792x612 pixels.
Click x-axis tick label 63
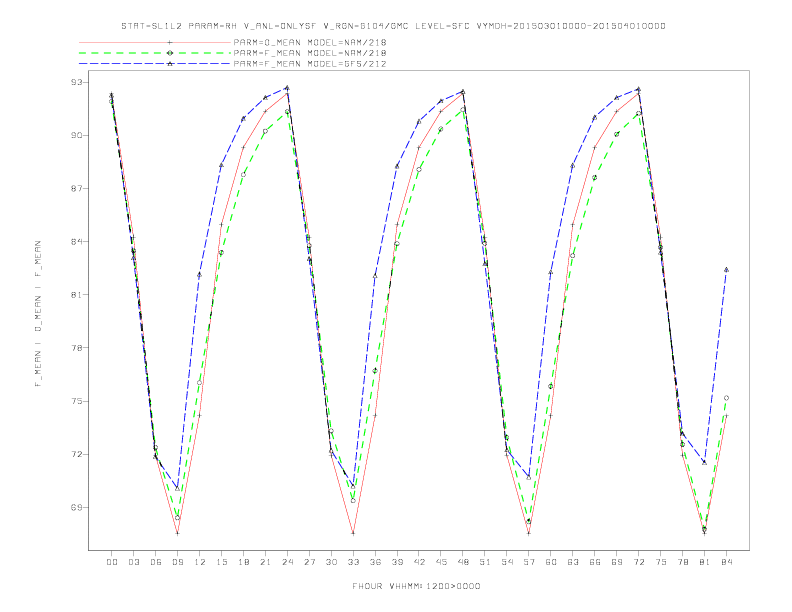573,562
